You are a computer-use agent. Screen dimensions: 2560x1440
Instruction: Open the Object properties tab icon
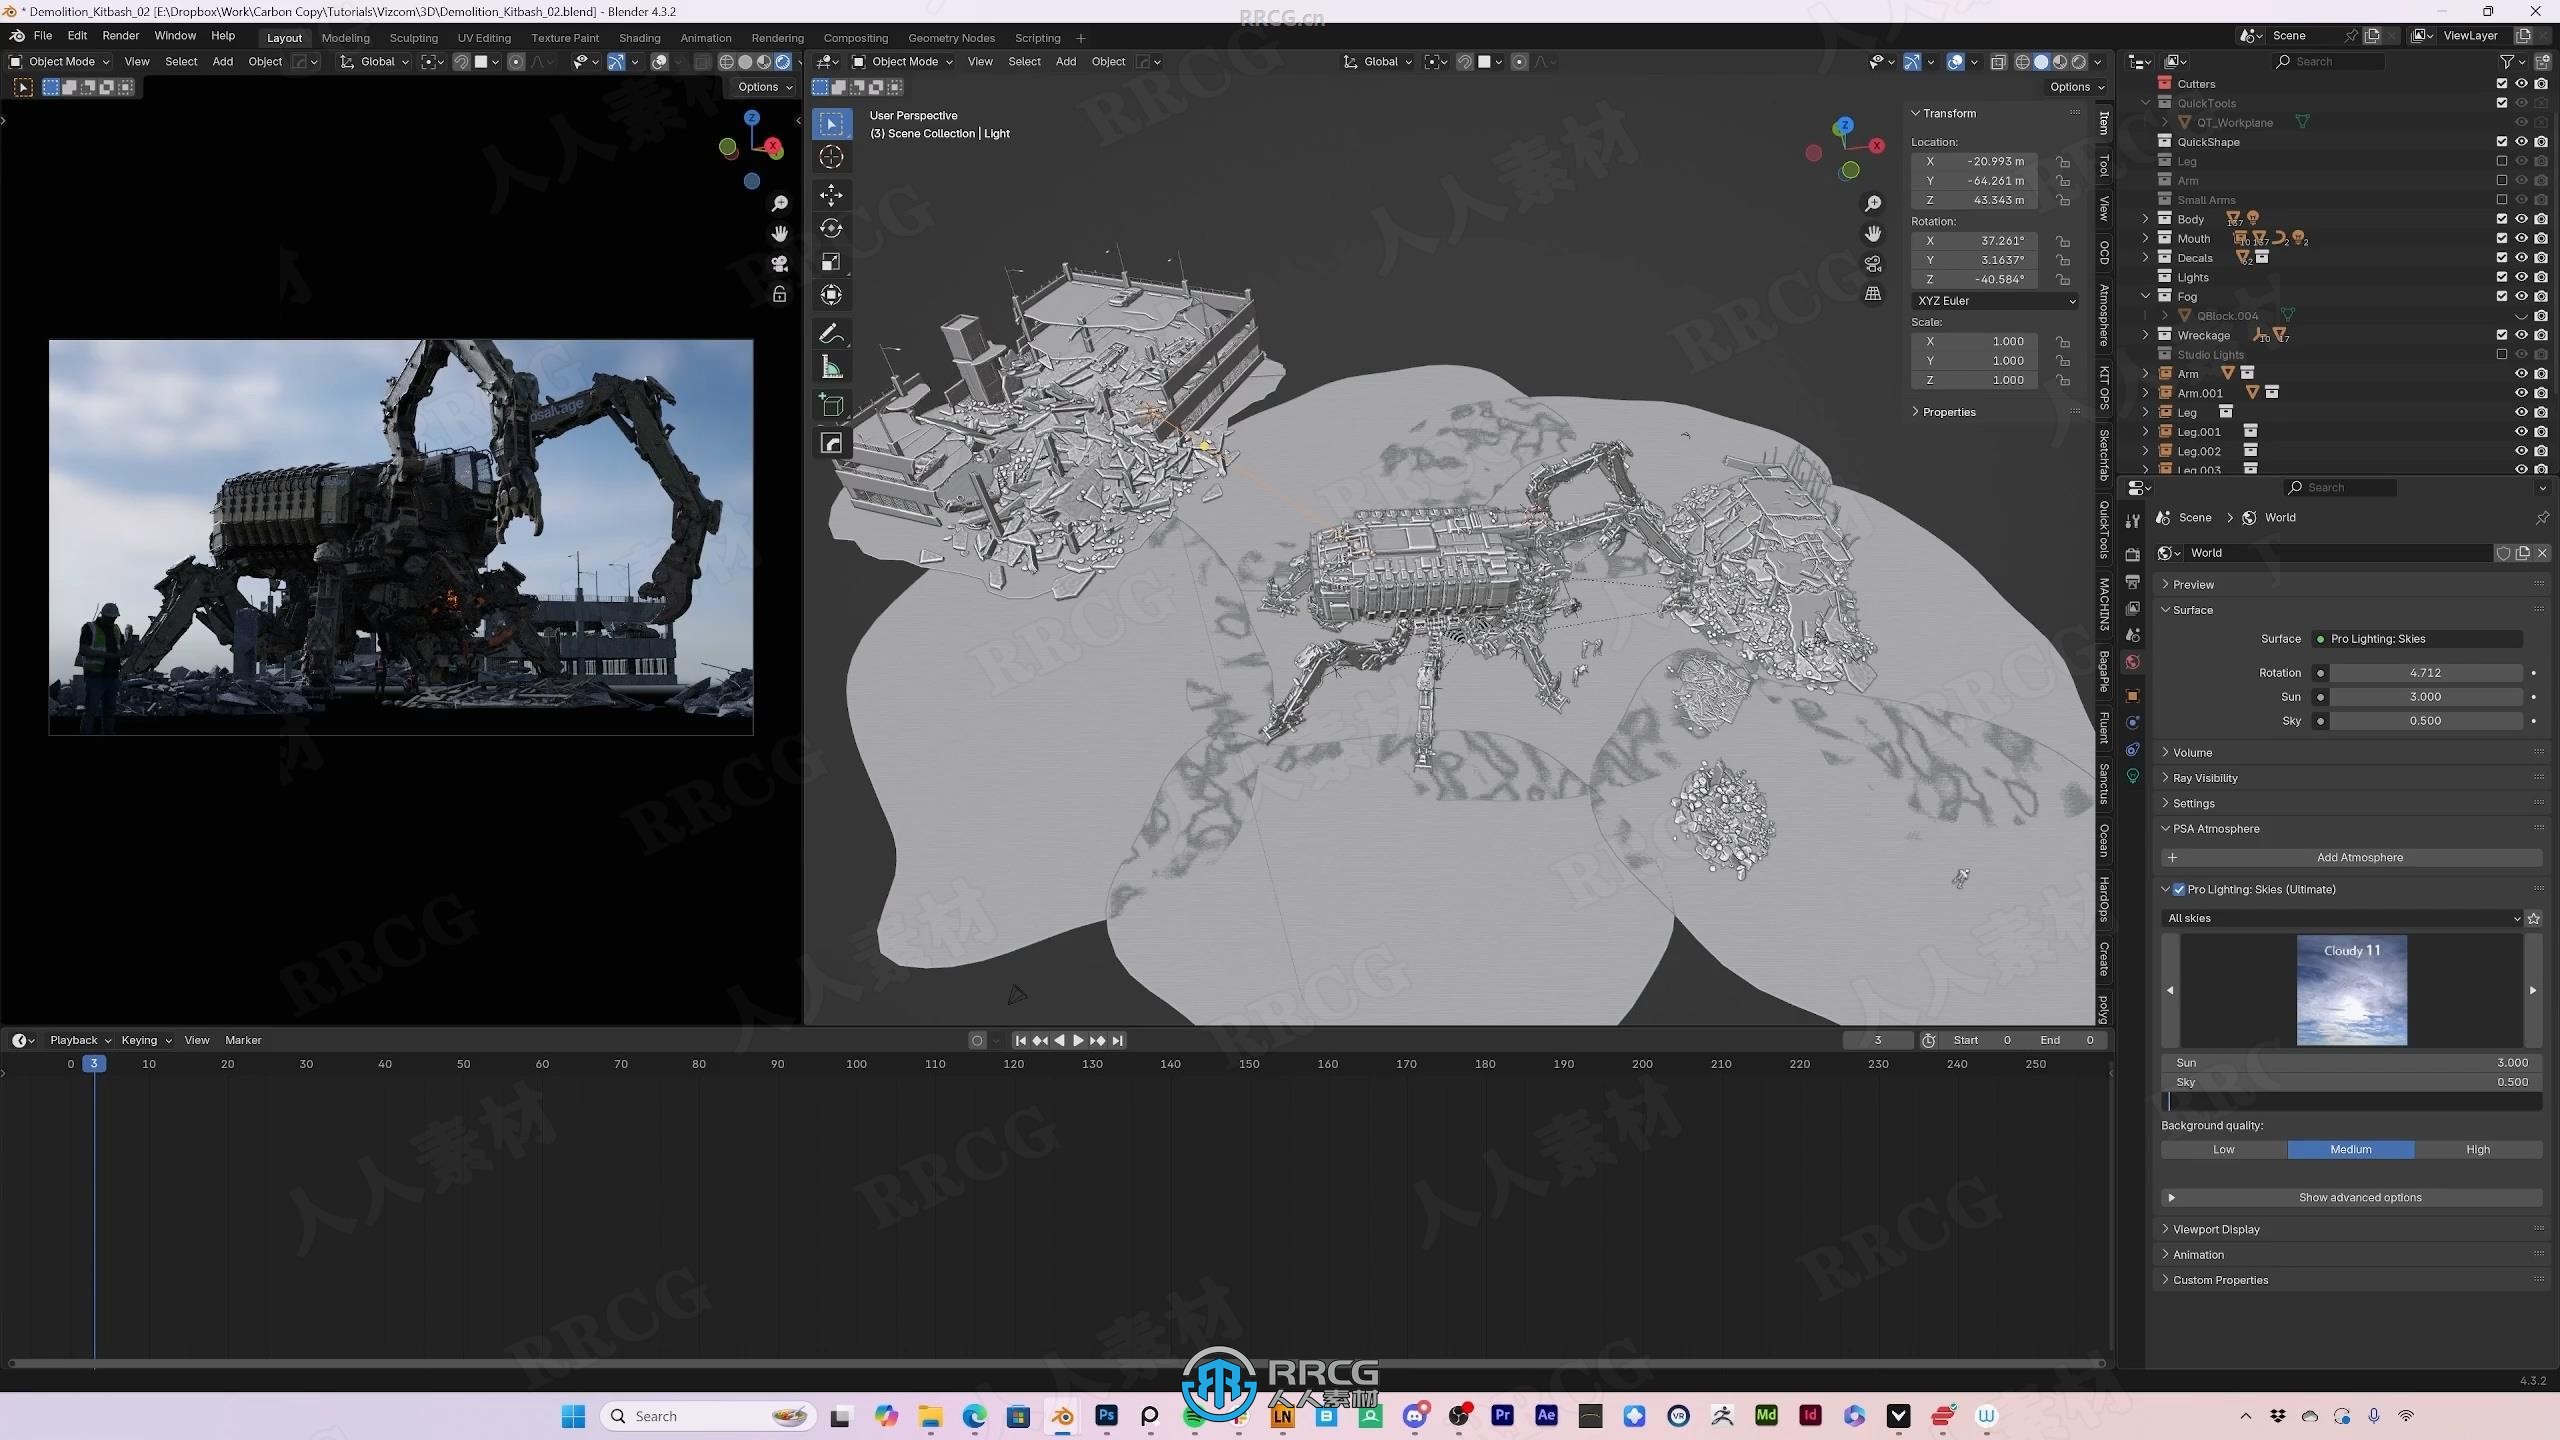point(2132,696)
